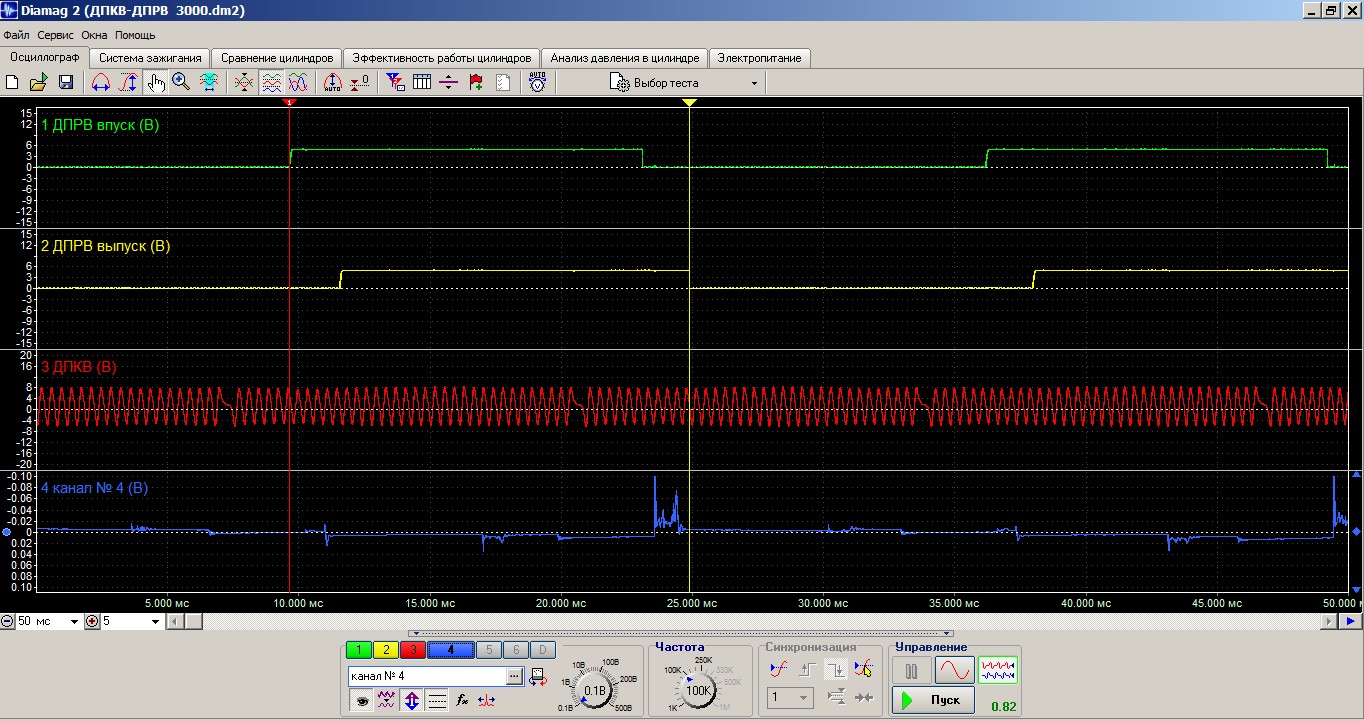
Task: Adjust the 0.1В voltage range knob
Action: [594, 690]
